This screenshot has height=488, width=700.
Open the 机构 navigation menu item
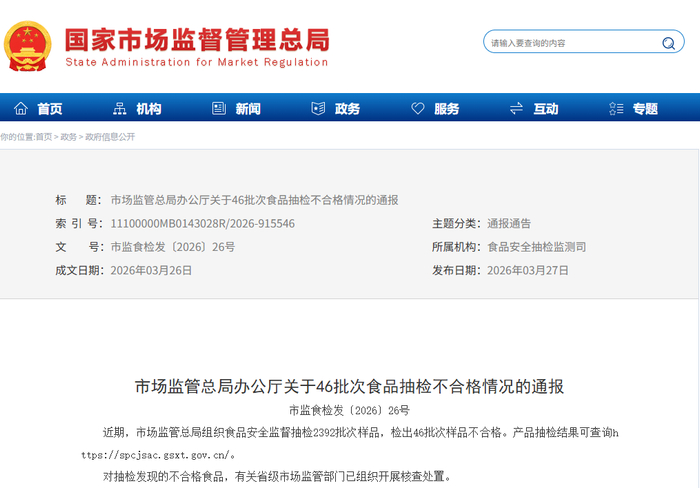tap(149, 108)
